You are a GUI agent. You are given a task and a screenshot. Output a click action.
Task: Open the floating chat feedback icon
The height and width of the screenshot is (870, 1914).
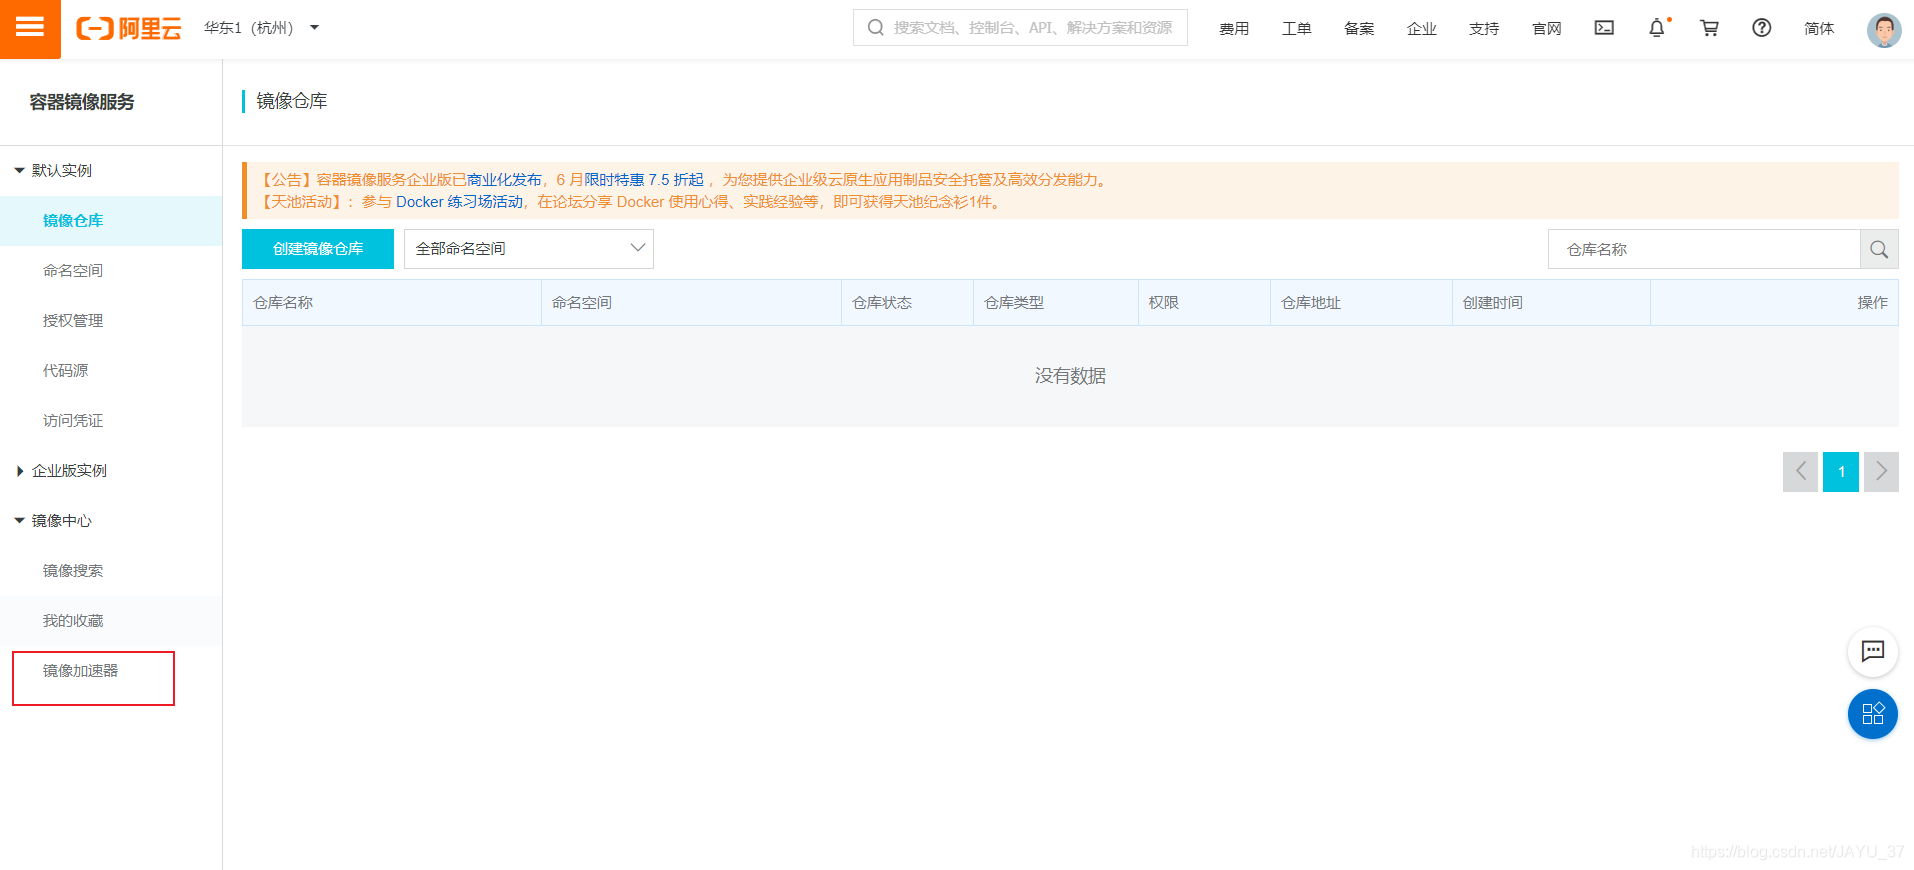pos(1872,652)
